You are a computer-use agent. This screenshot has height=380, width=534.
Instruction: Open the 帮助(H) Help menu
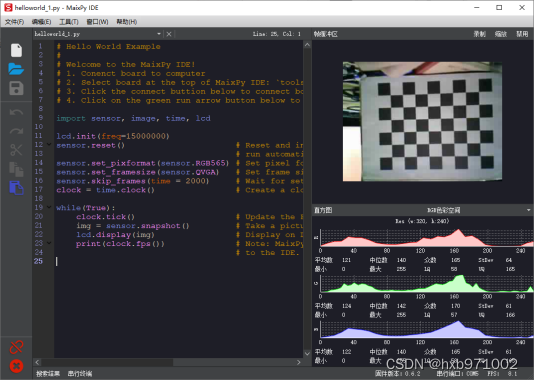(127, 22)
